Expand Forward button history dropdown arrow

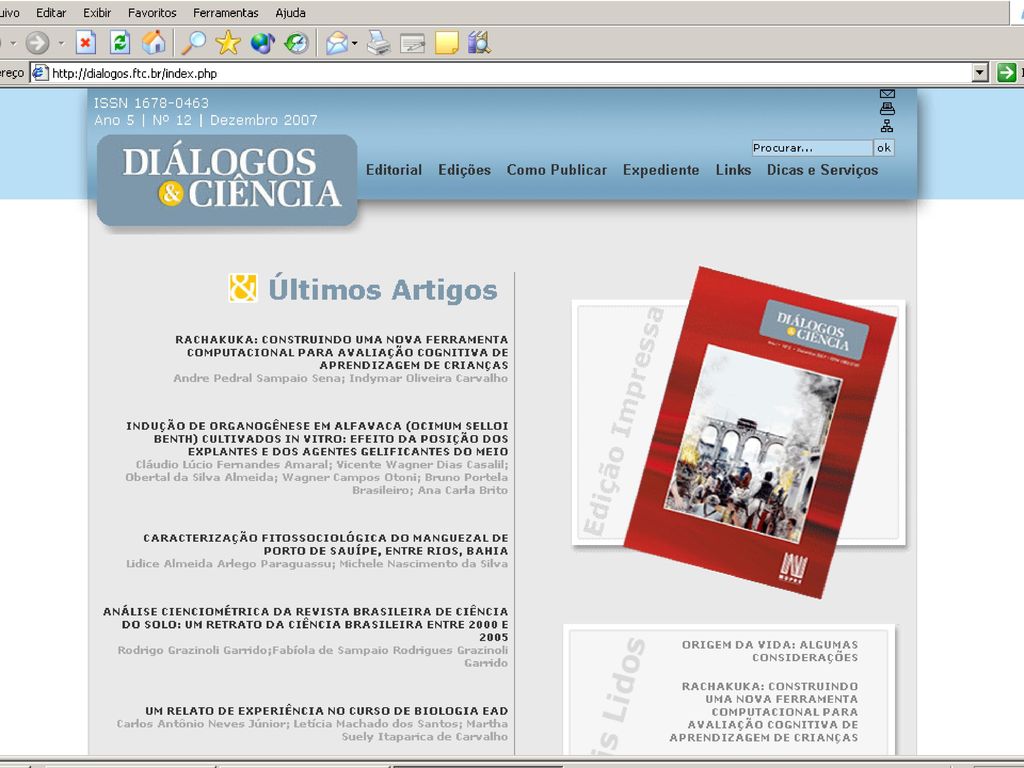(61, 43)
